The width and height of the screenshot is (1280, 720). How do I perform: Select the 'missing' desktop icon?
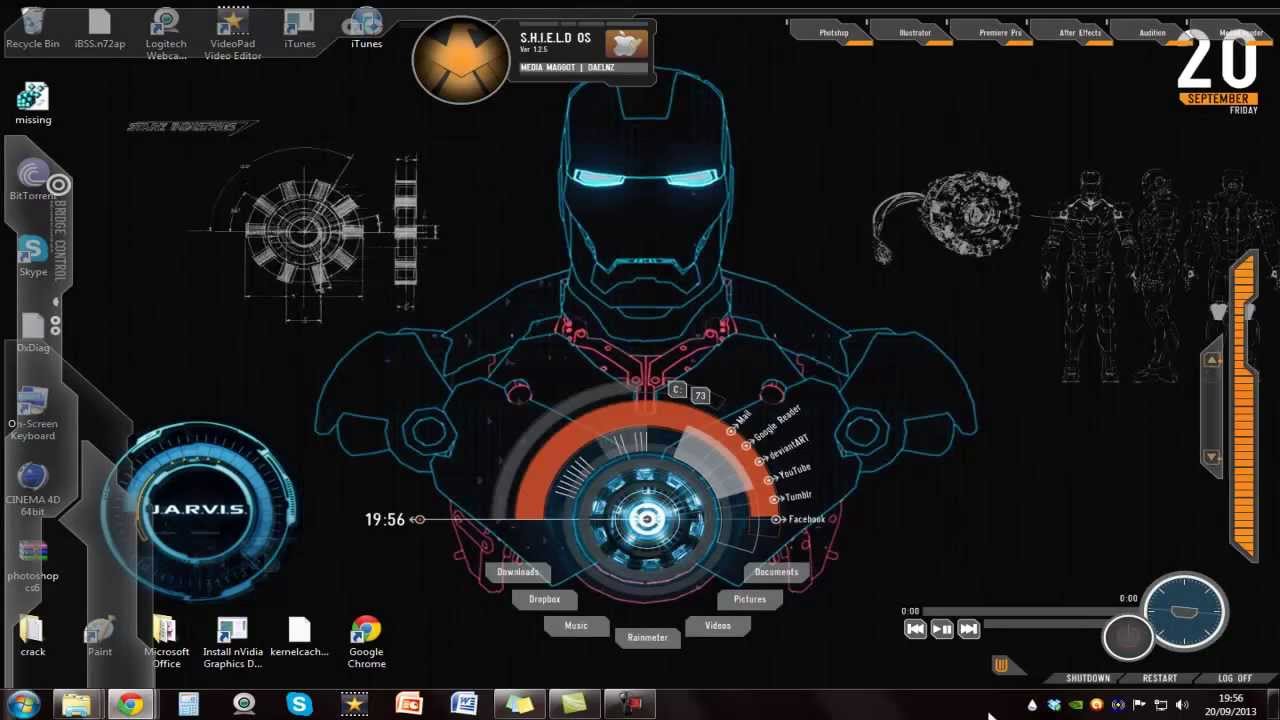[33, 104]
